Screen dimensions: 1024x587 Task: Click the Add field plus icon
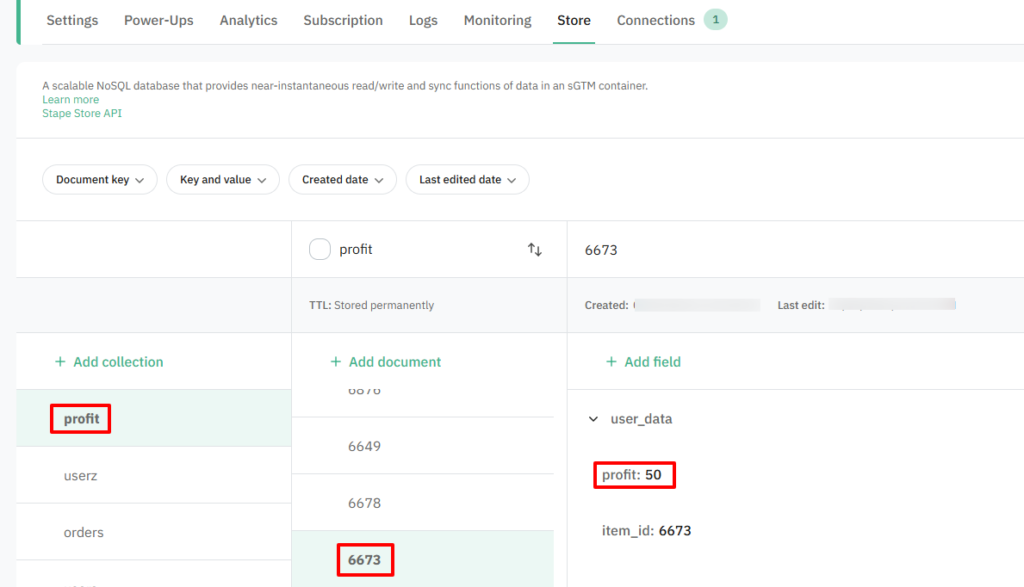click(x=611, y=362)
